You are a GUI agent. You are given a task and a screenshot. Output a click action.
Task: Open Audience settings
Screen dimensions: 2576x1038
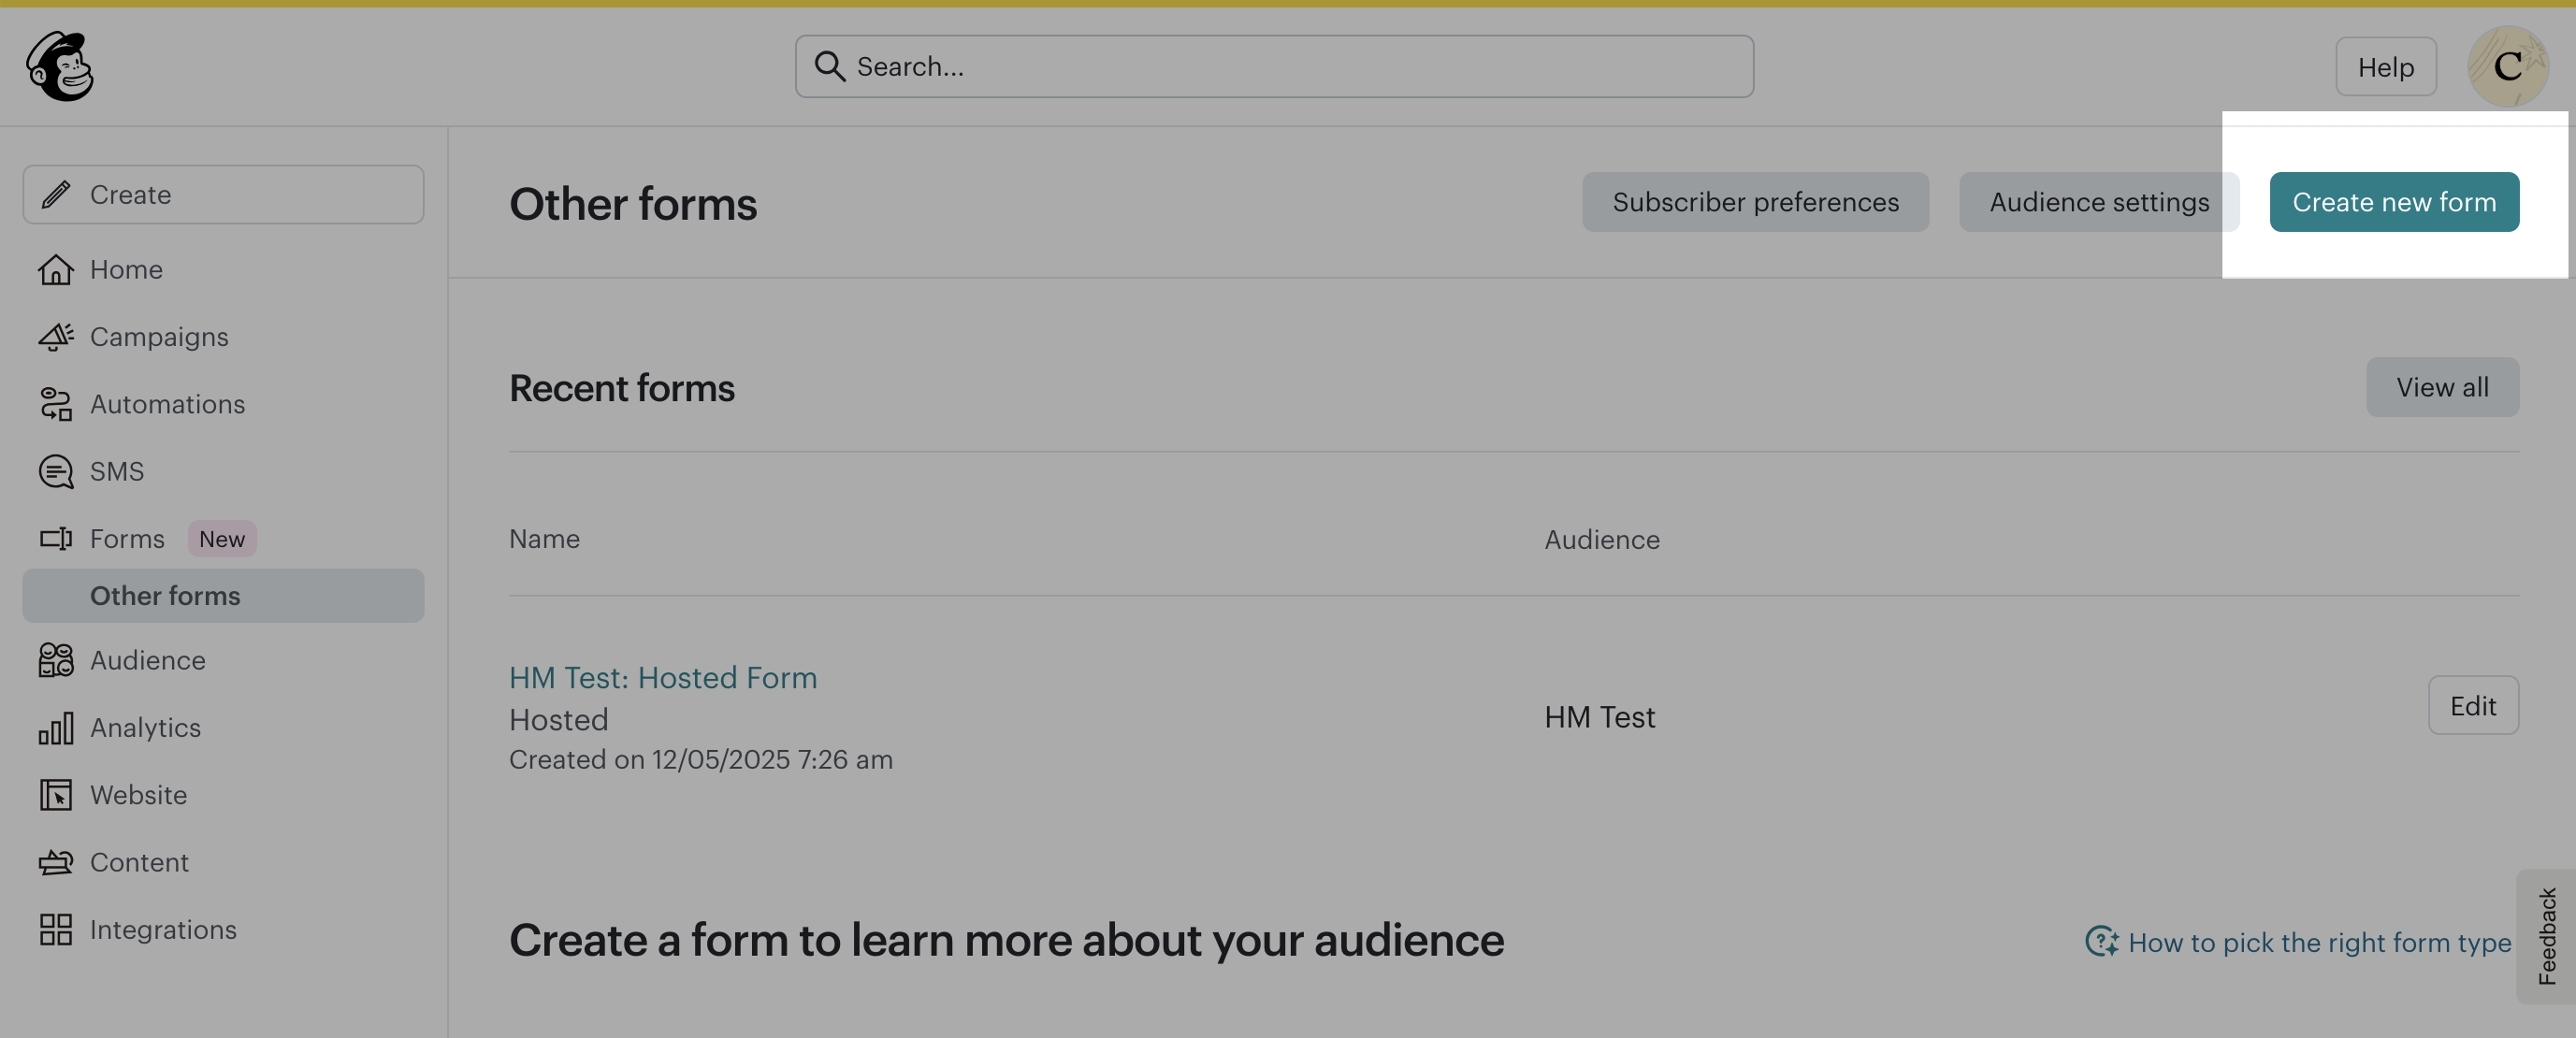2098,202
